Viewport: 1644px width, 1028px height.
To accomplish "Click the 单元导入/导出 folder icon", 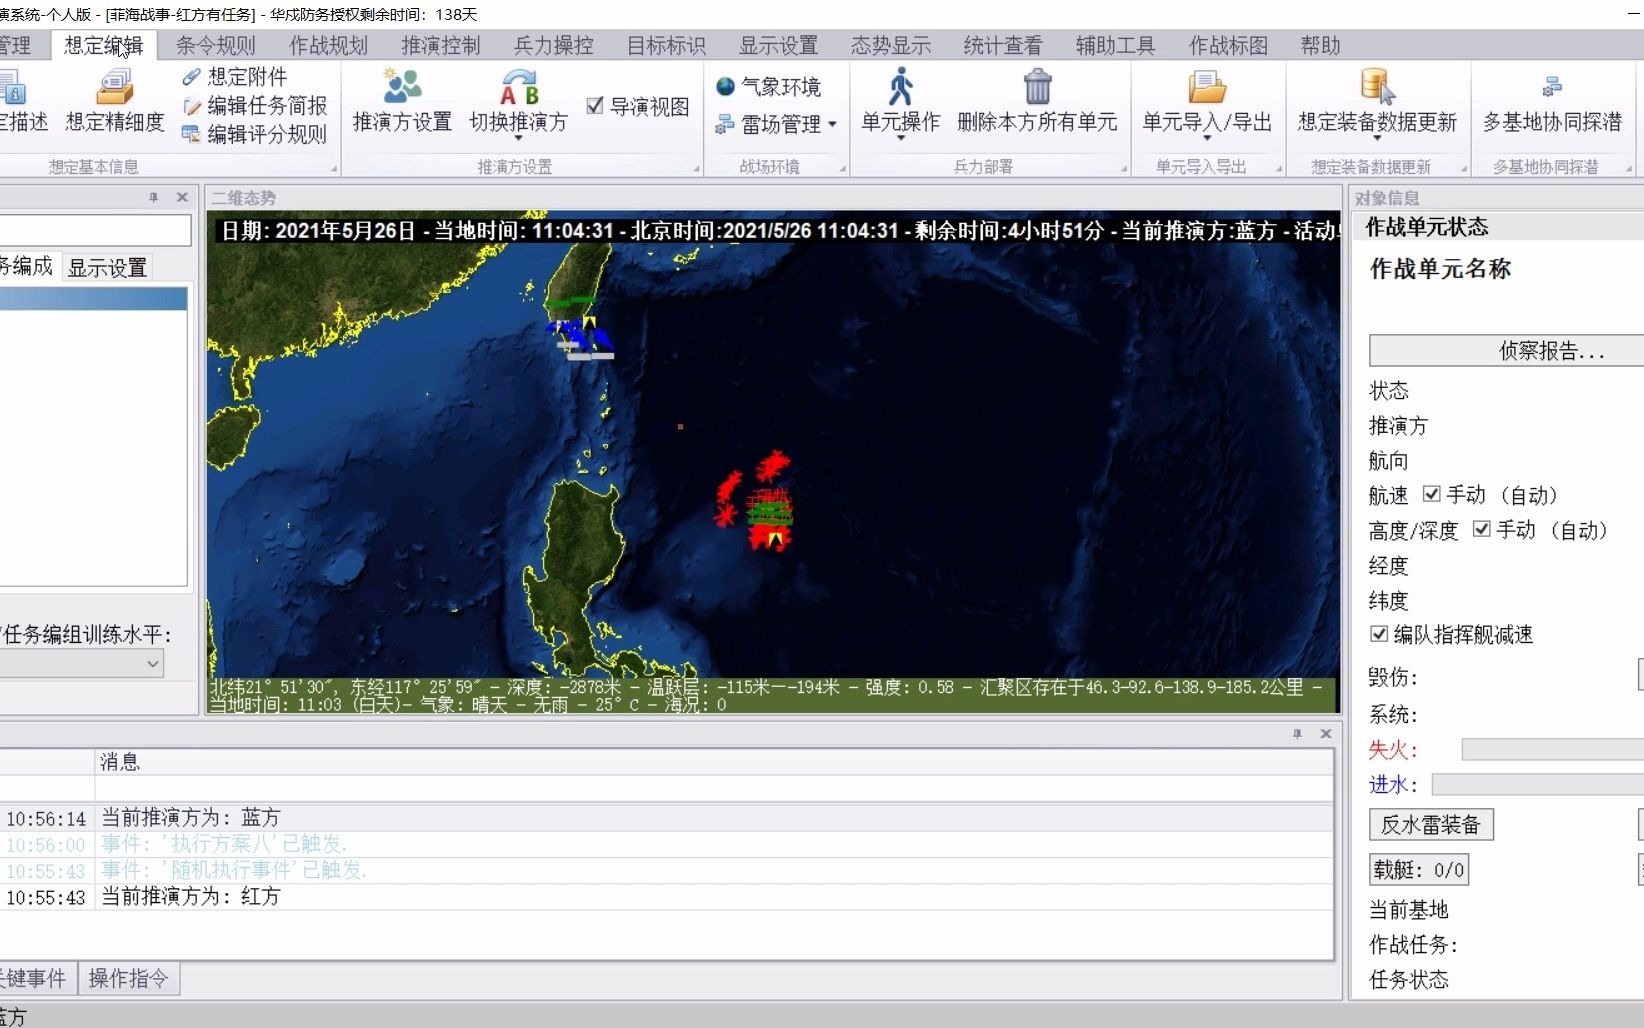I will [x=1207, y=87].
